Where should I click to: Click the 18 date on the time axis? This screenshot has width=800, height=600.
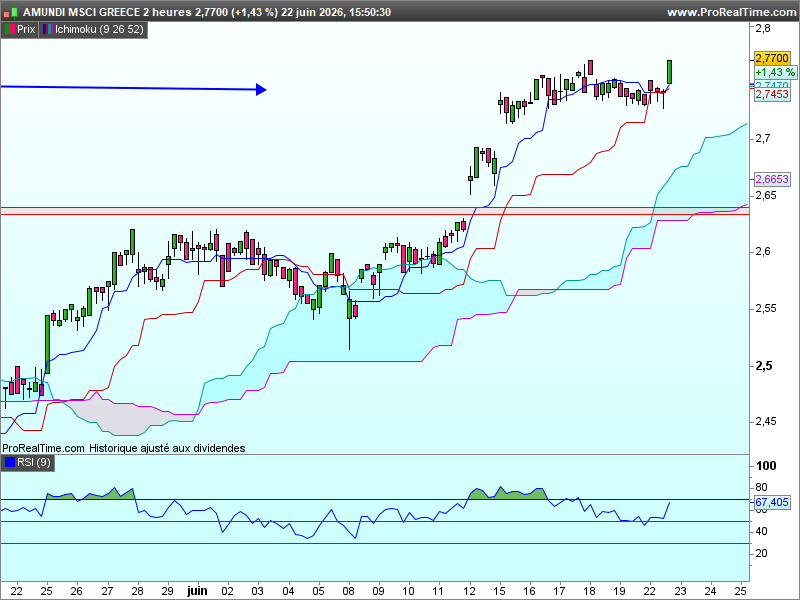[589, 591]
